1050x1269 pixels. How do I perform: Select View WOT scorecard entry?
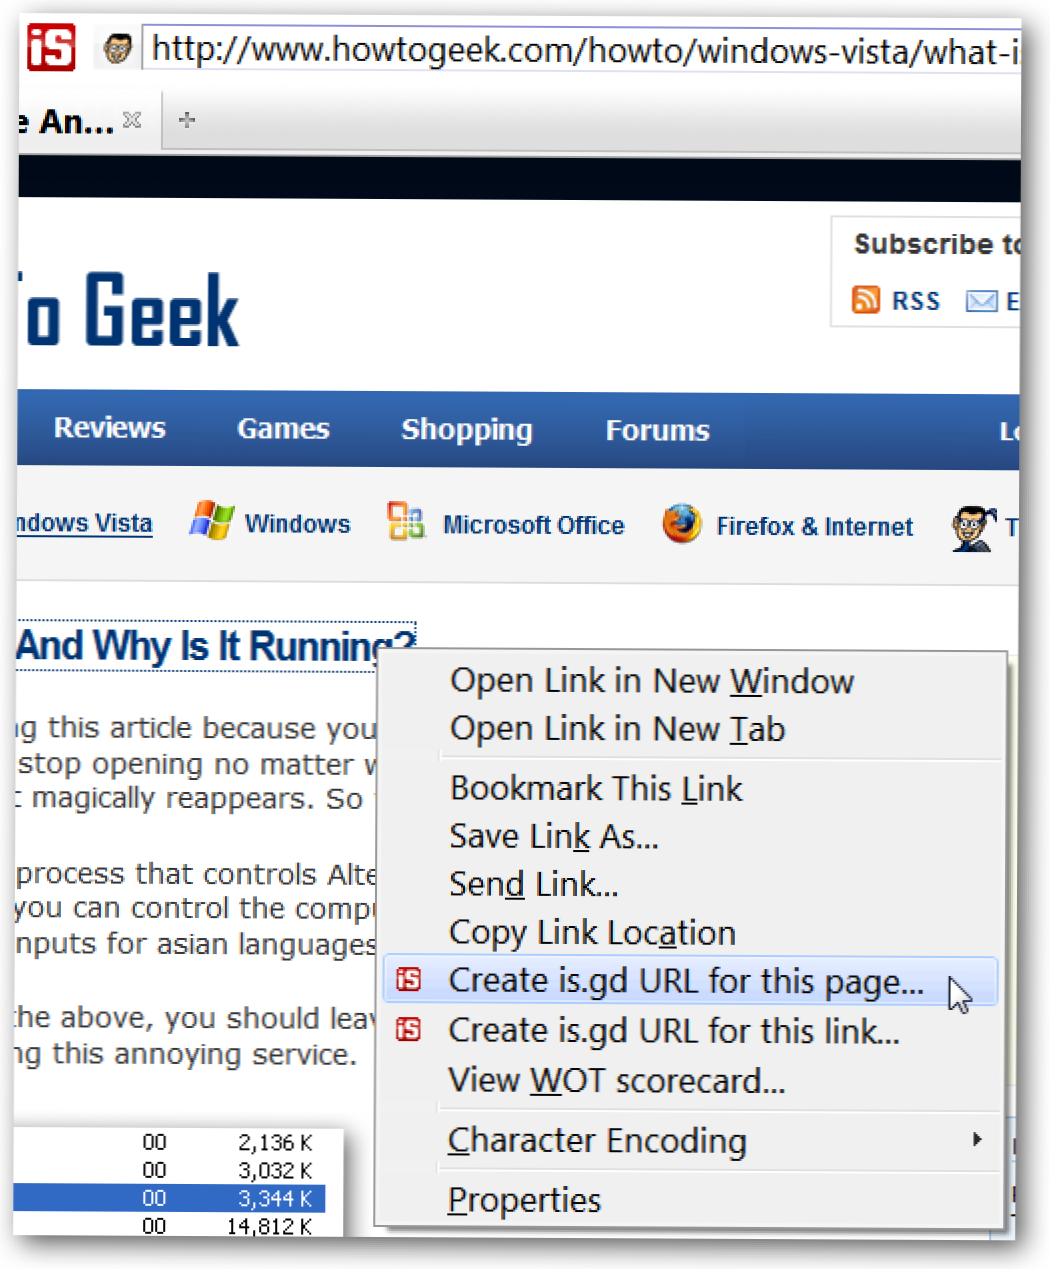coord(616,1080)
